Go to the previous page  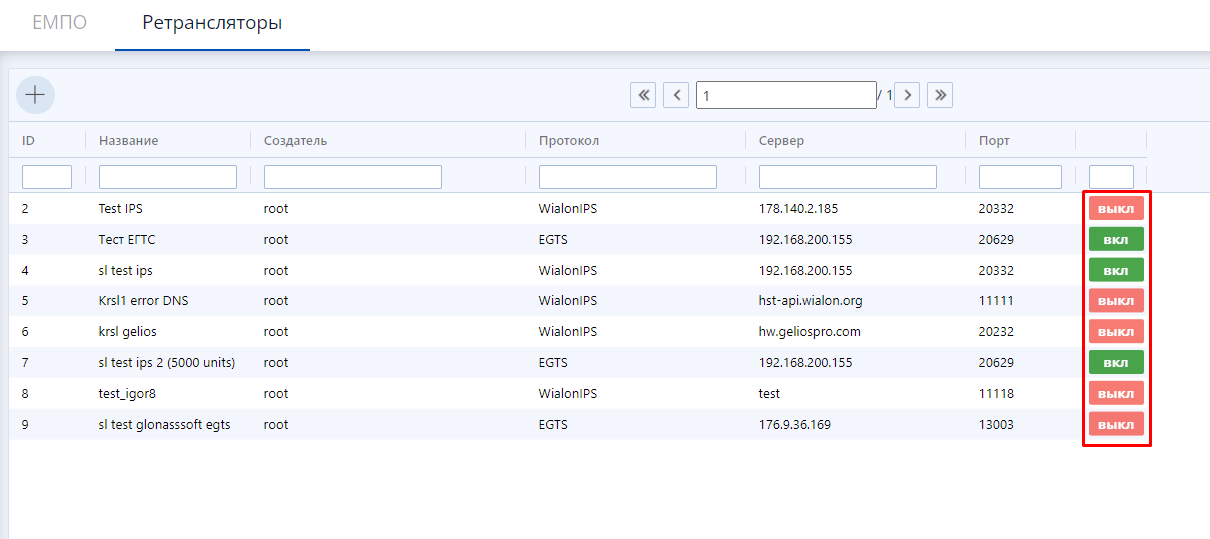[677, 95]
